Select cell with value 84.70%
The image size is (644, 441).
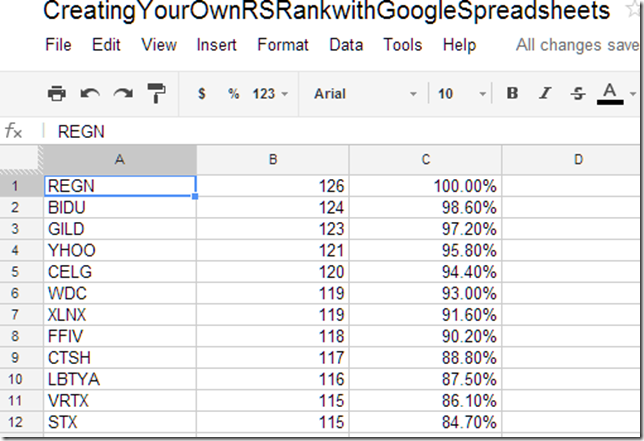pyautogui.click(x=426, y=422)
